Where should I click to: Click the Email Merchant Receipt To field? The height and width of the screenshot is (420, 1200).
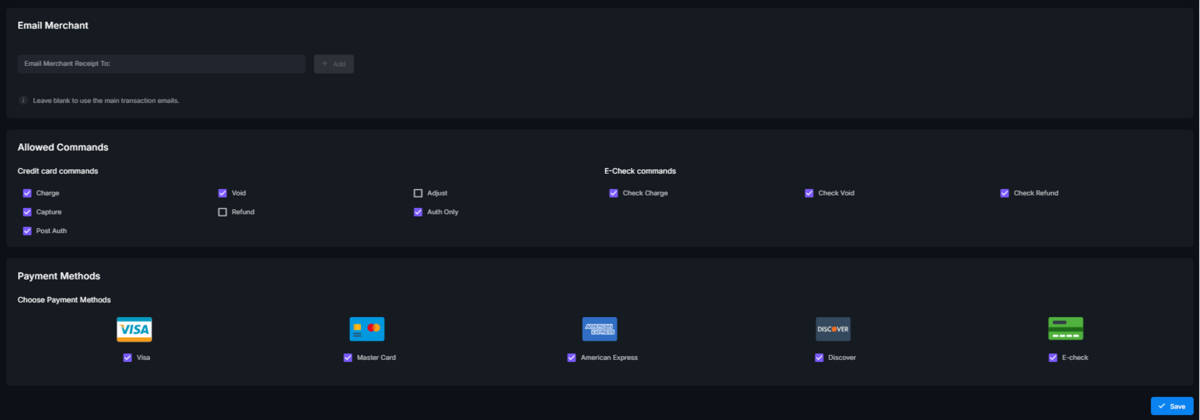(161, 64)
